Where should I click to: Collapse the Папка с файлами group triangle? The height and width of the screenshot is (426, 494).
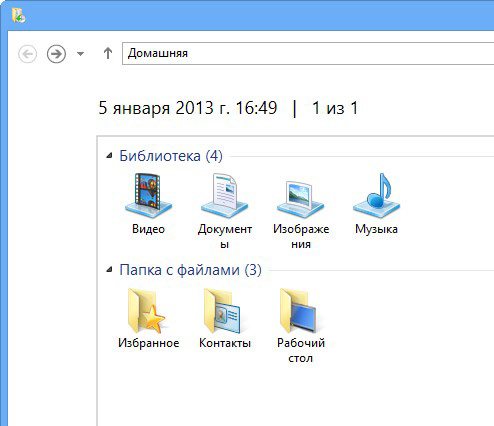click(109, 270)
